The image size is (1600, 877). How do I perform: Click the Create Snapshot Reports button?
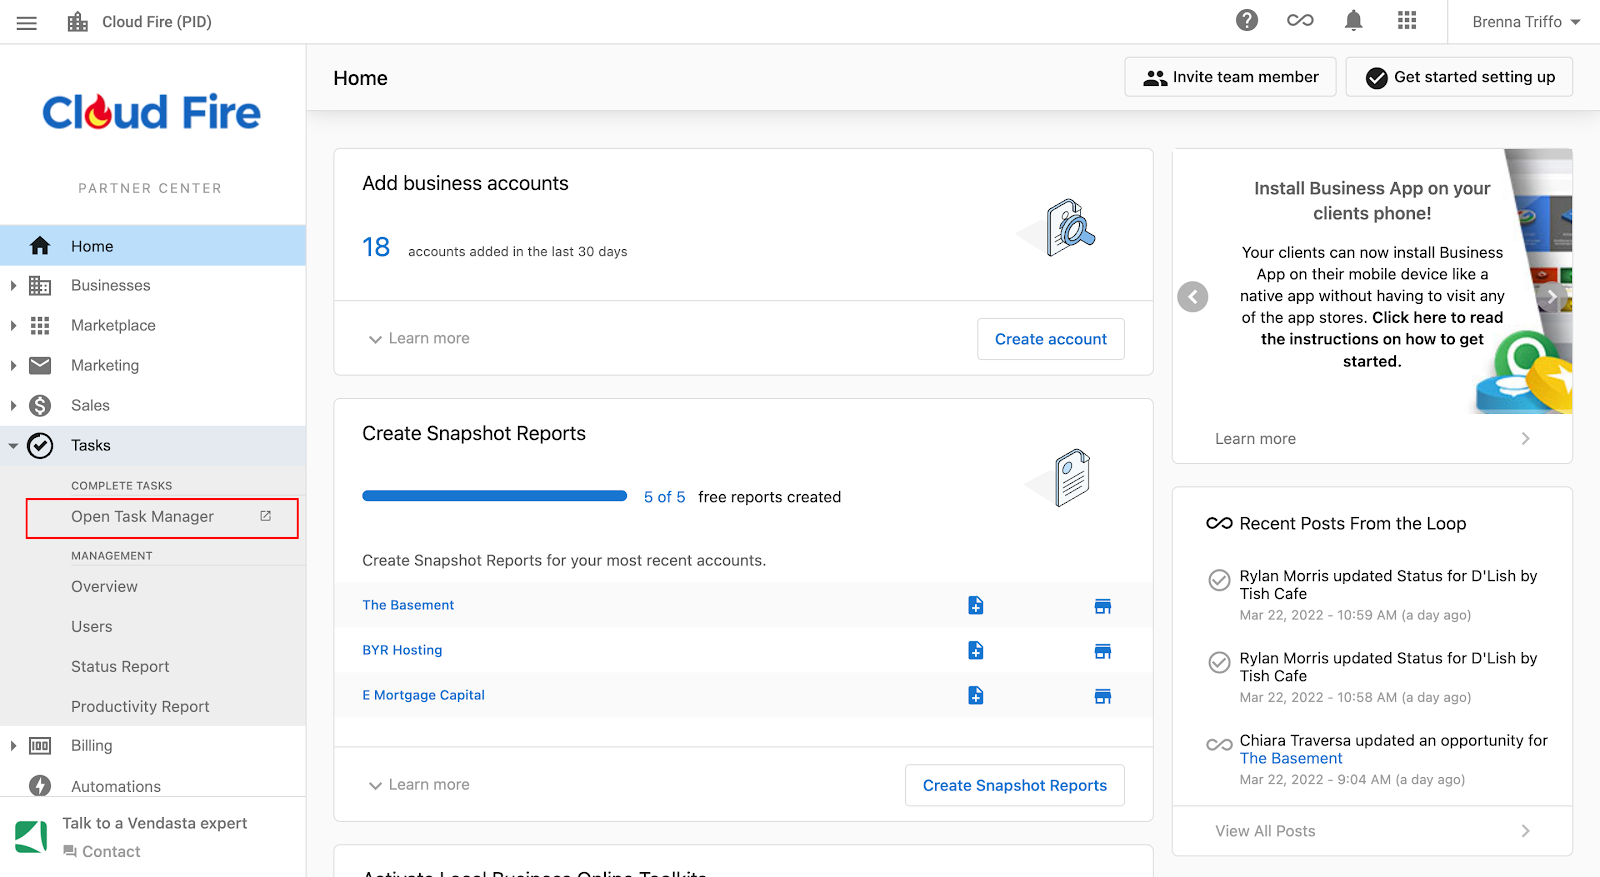point(1015,785)
